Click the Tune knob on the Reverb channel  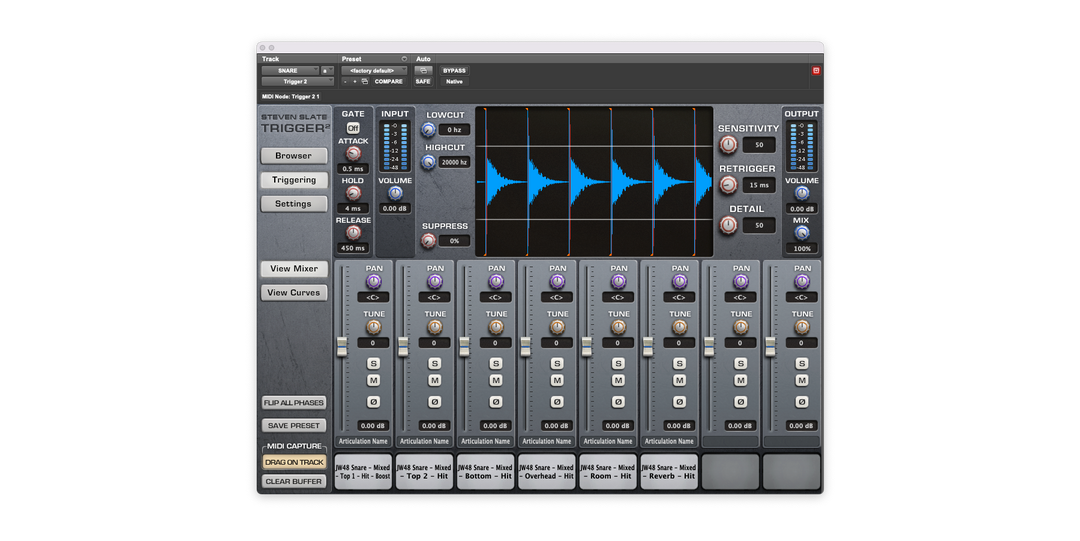[x=680, y=327]
